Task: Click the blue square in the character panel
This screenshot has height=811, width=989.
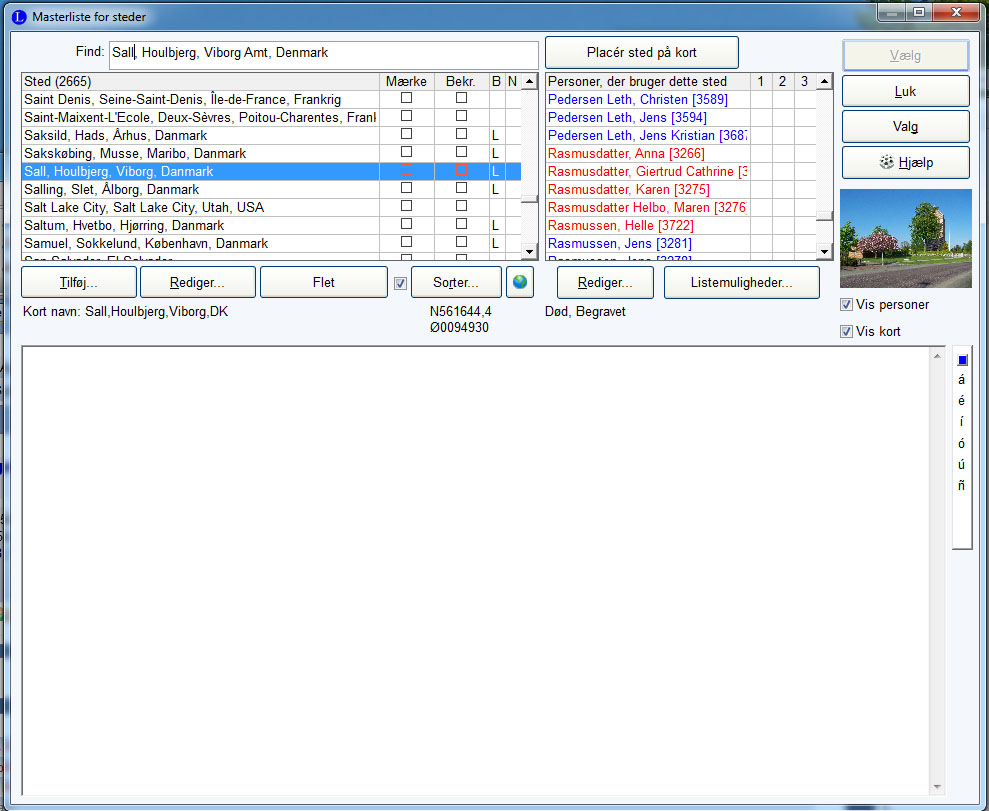Action: tap(962, 360)
